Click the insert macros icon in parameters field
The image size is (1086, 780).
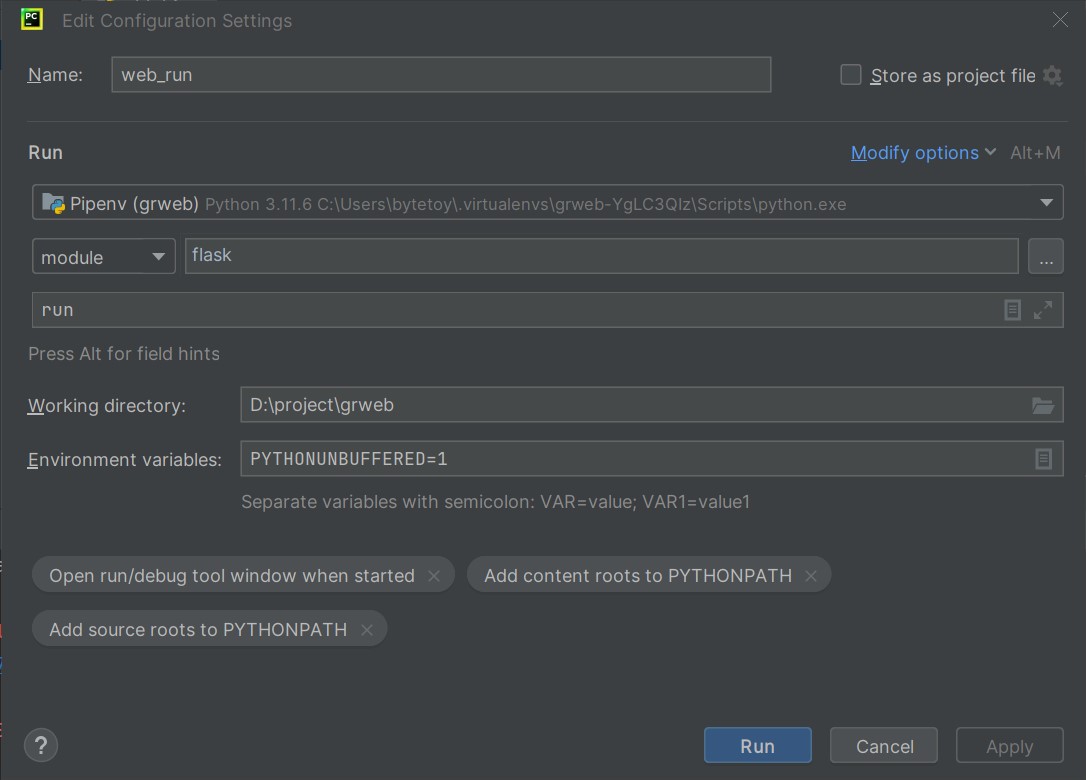pos(1012,310)
